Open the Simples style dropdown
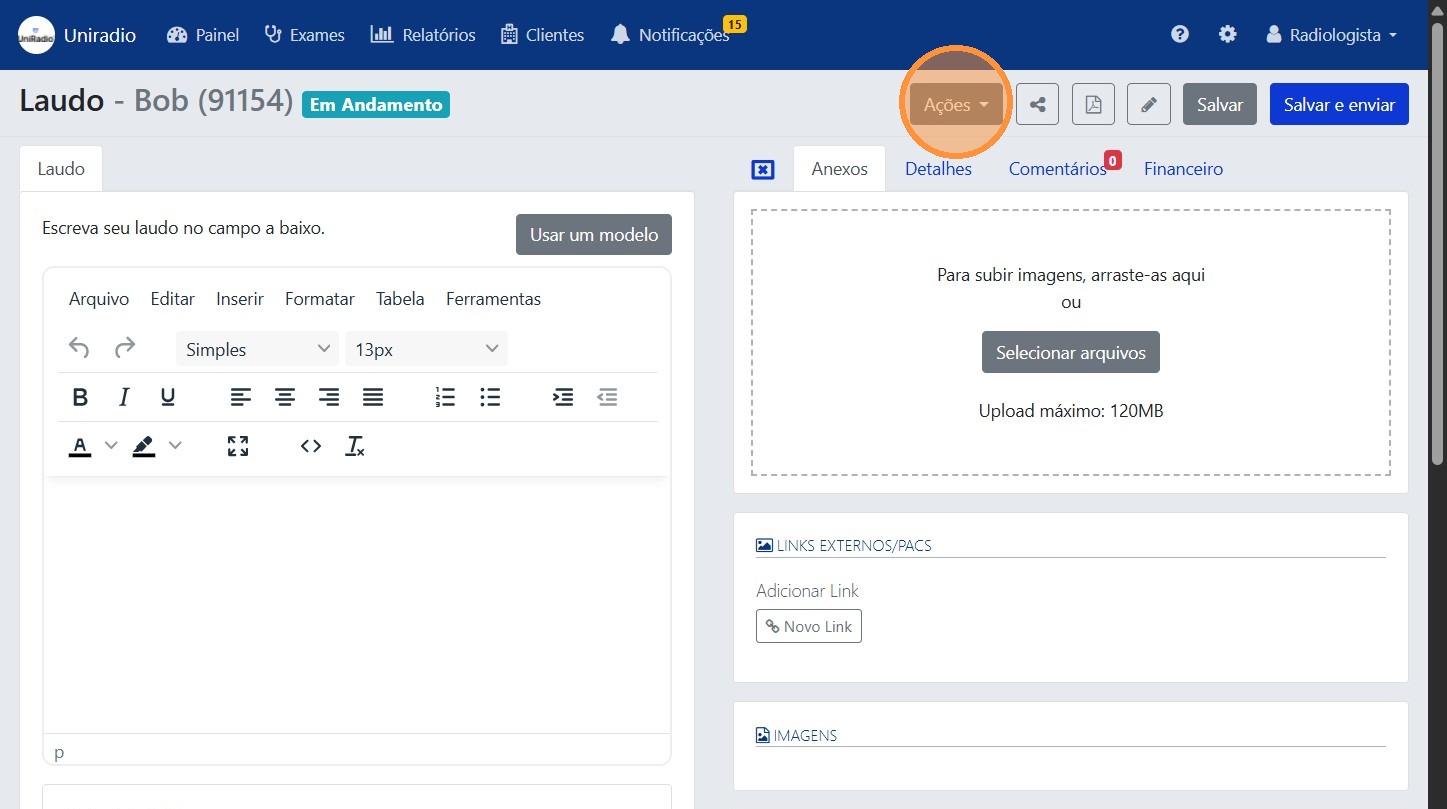The image size is (1447, 809). 256,348
